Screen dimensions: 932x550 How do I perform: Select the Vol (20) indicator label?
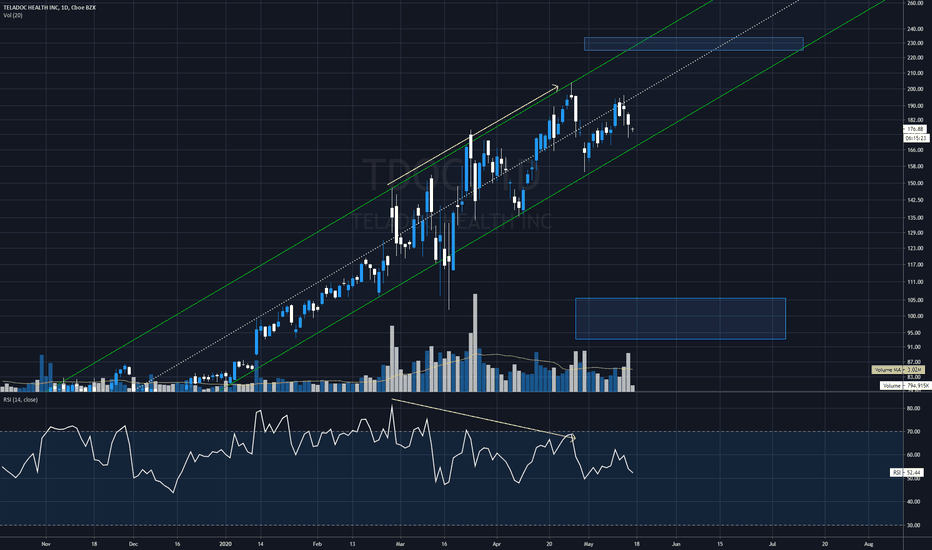(x=13, y=15)
